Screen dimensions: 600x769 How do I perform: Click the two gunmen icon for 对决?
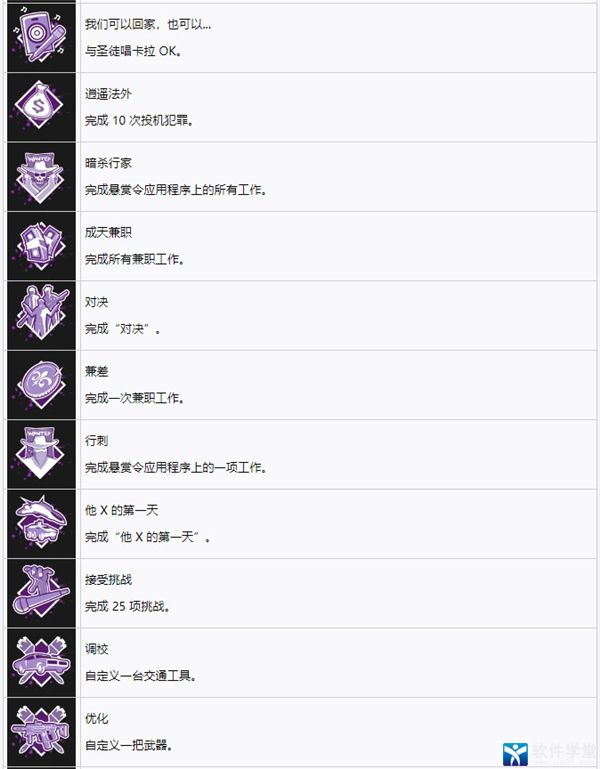[x=41, y=315]
